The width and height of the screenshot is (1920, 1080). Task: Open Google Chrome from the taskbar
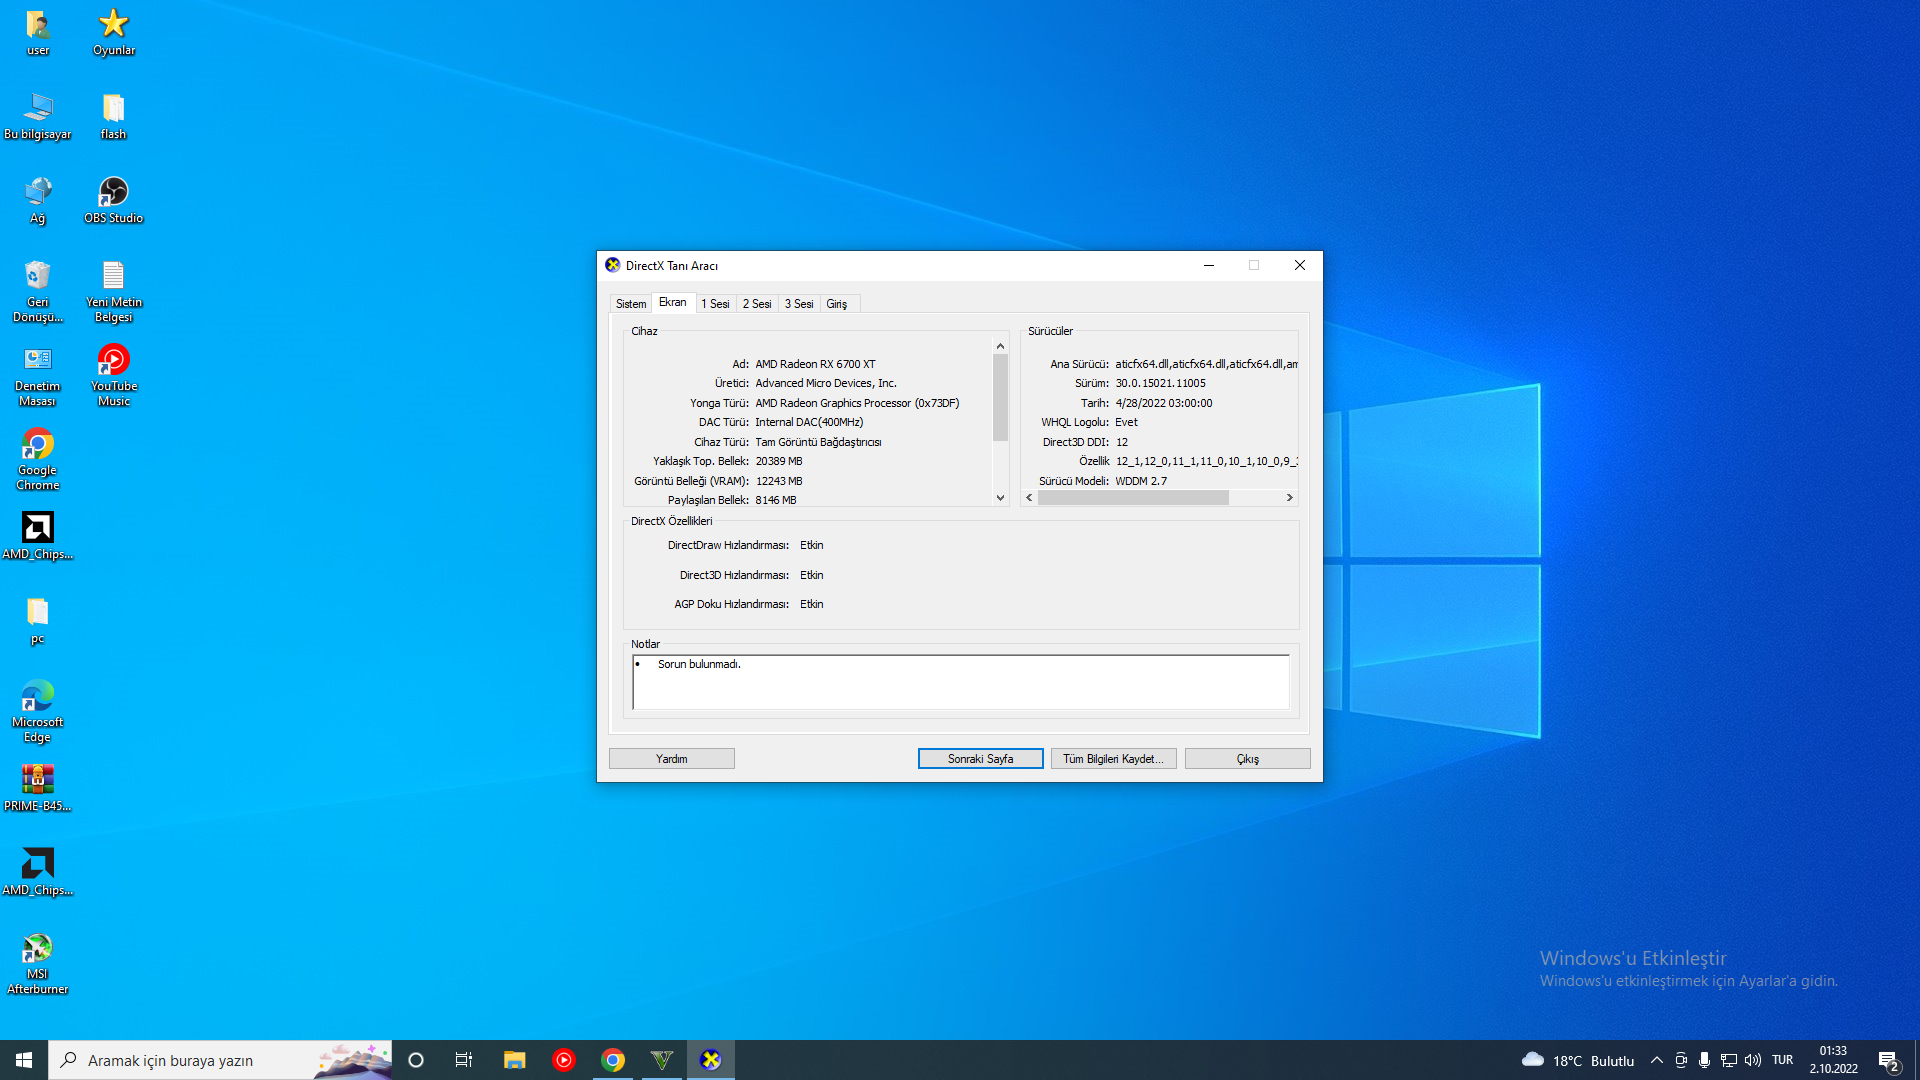coord(613,1060)
